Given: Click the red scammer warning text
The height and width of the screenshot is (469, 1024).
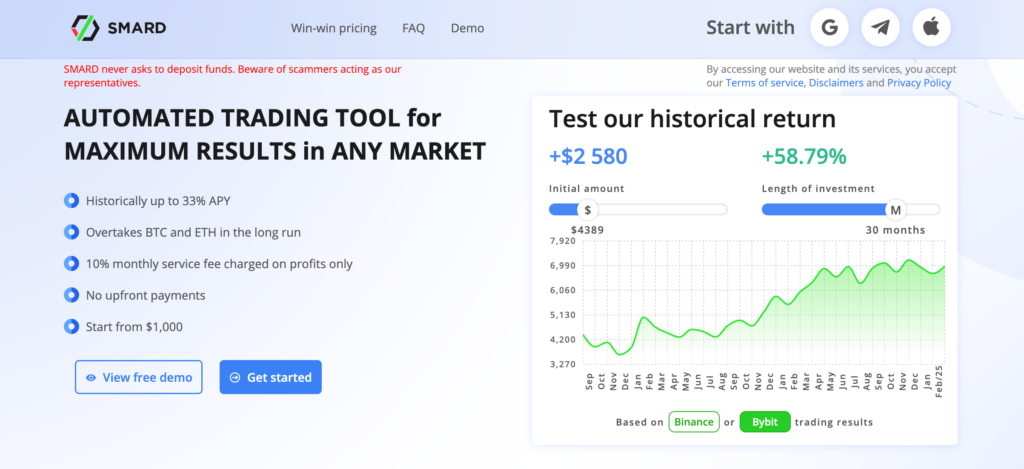Looking at the screenshot, I should coord(232,76).
